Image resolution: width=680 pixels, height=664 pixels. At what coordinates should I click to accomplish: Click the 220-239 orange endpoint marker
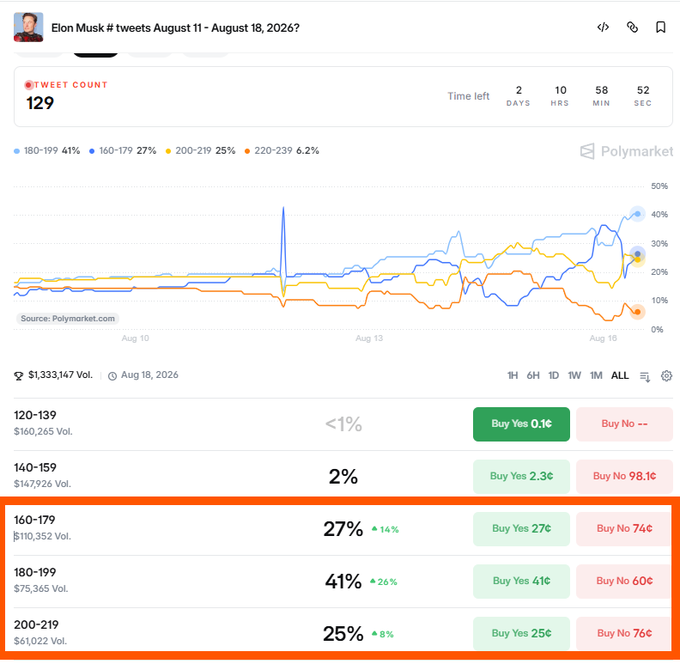point(637,312)
